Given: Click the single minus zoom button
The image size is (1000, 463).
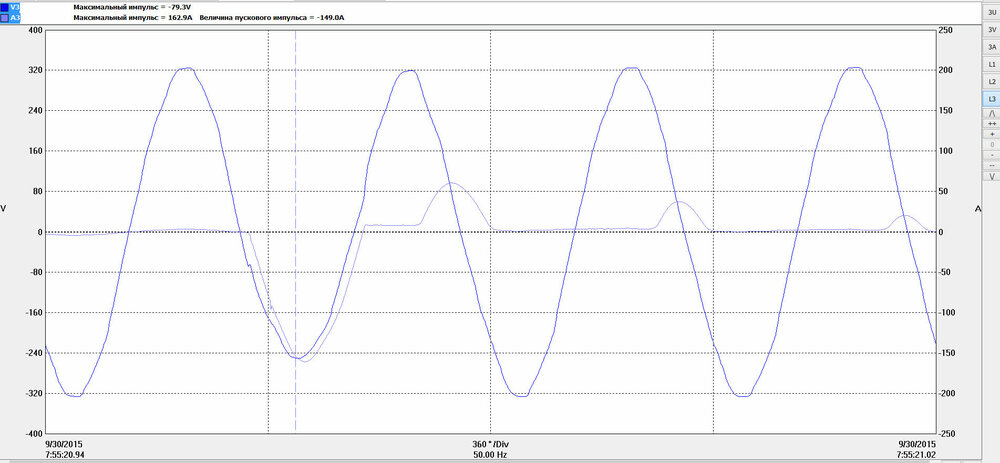Looking at the screenshot, I should (992, 155).
